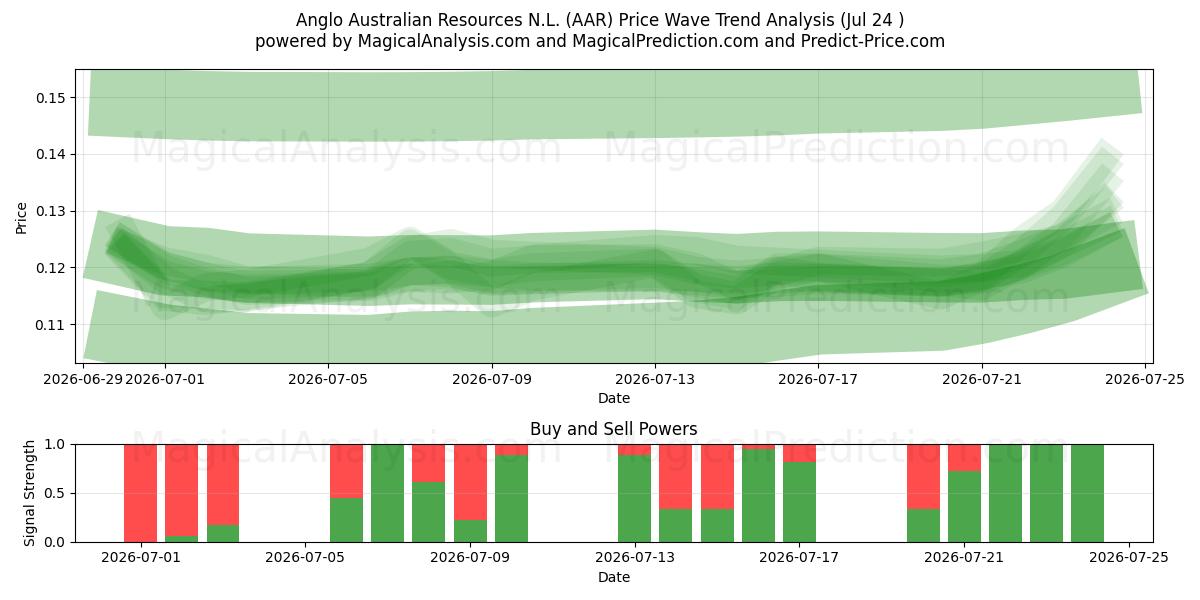Click the 2026-07-05 date under the Buy and Sell chart
Viewport: 1200px width, 600px height.
point(305,558)
